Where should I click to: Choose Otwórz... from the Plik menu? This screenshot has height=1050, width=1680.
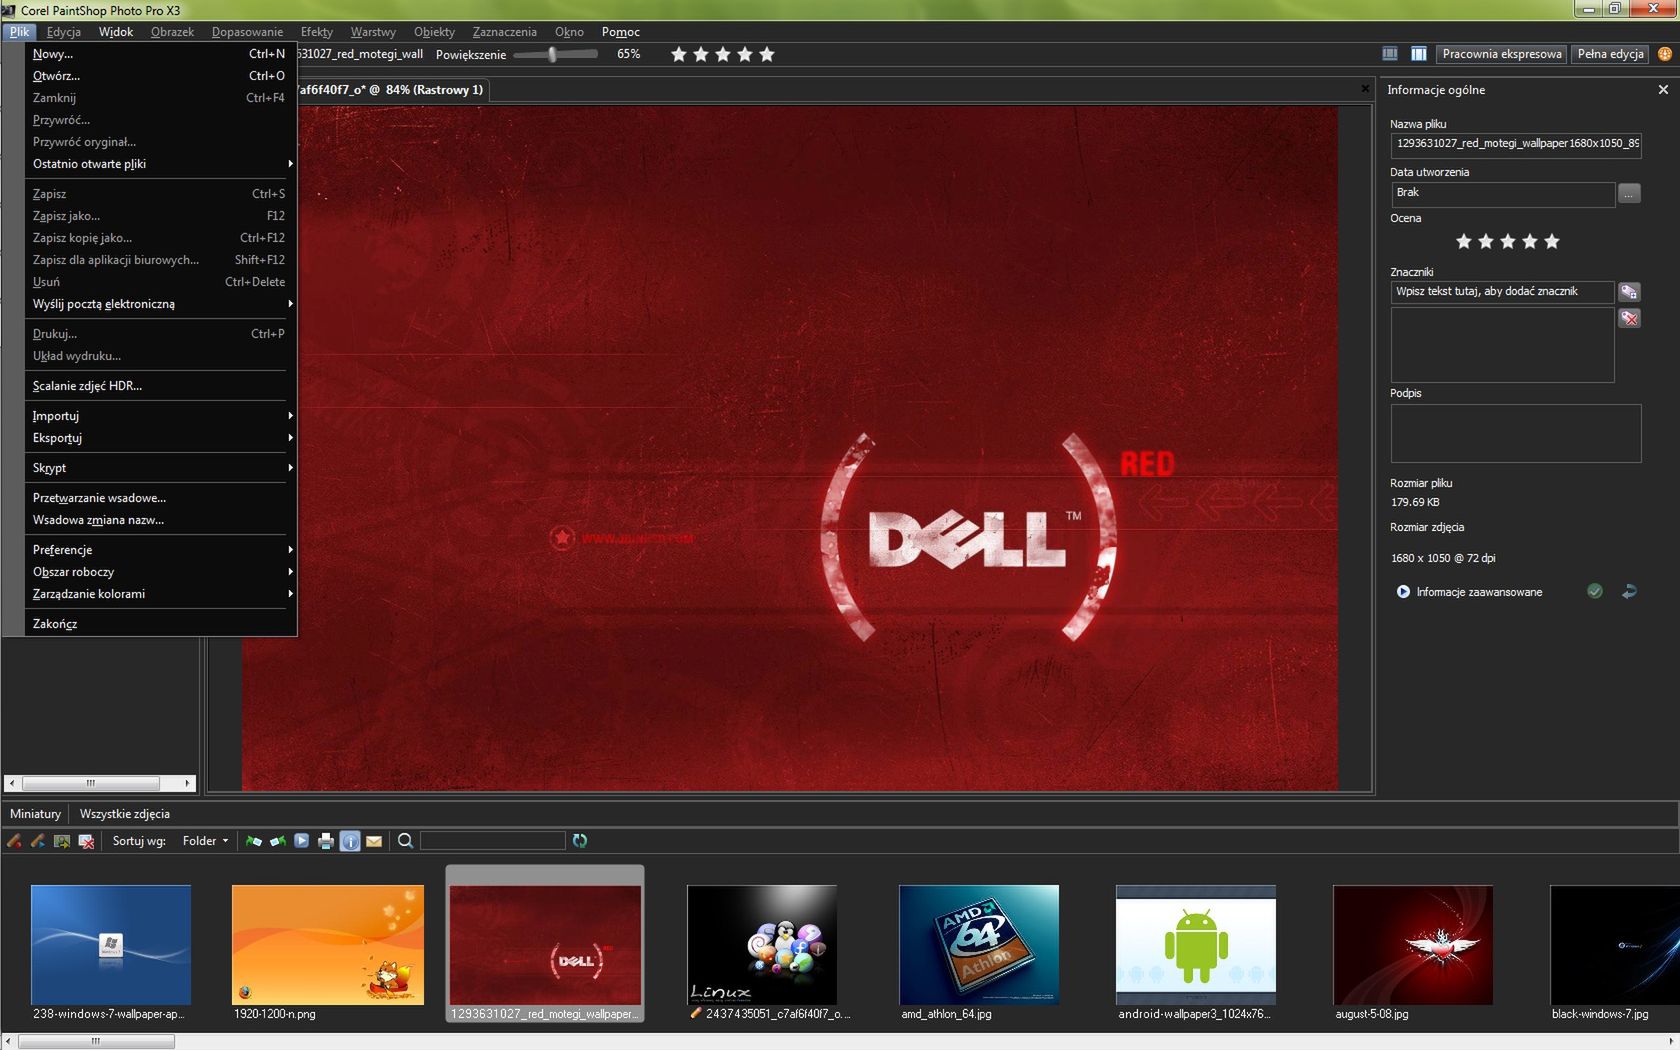[x=160, y=76]
